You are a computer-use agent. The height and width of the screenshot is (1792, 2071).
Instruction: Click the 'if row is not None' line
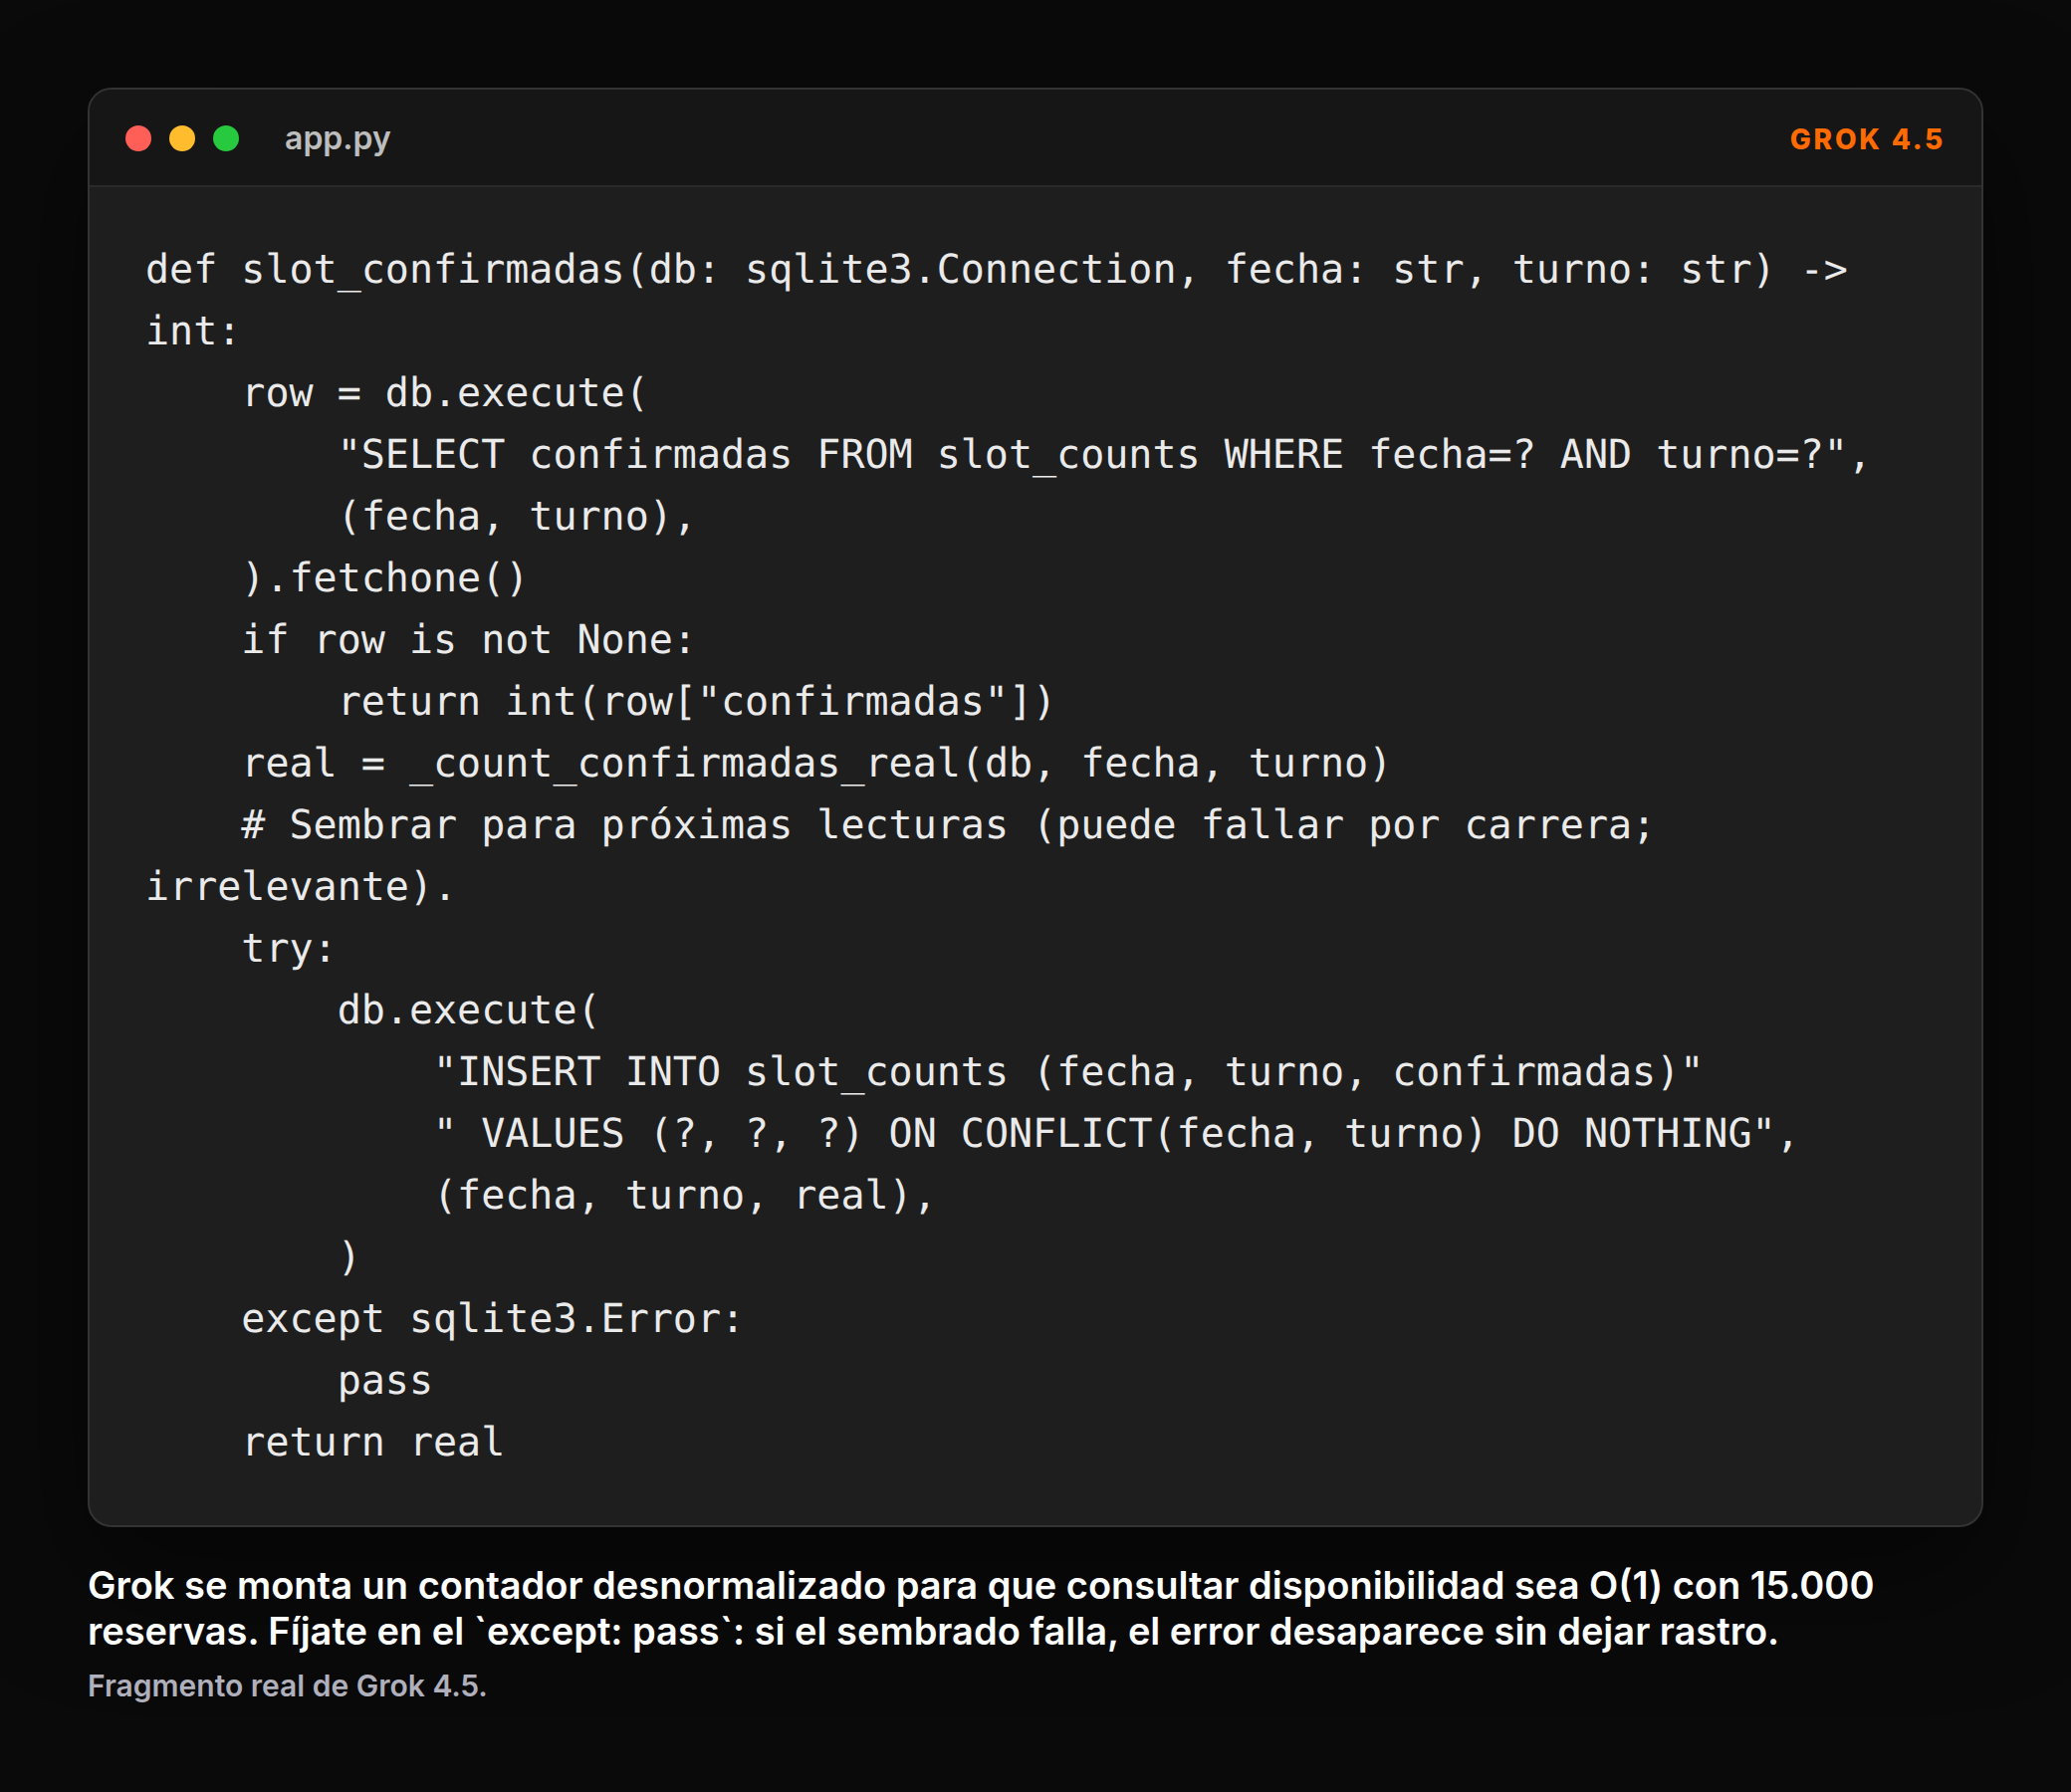[x=468, y=640]
